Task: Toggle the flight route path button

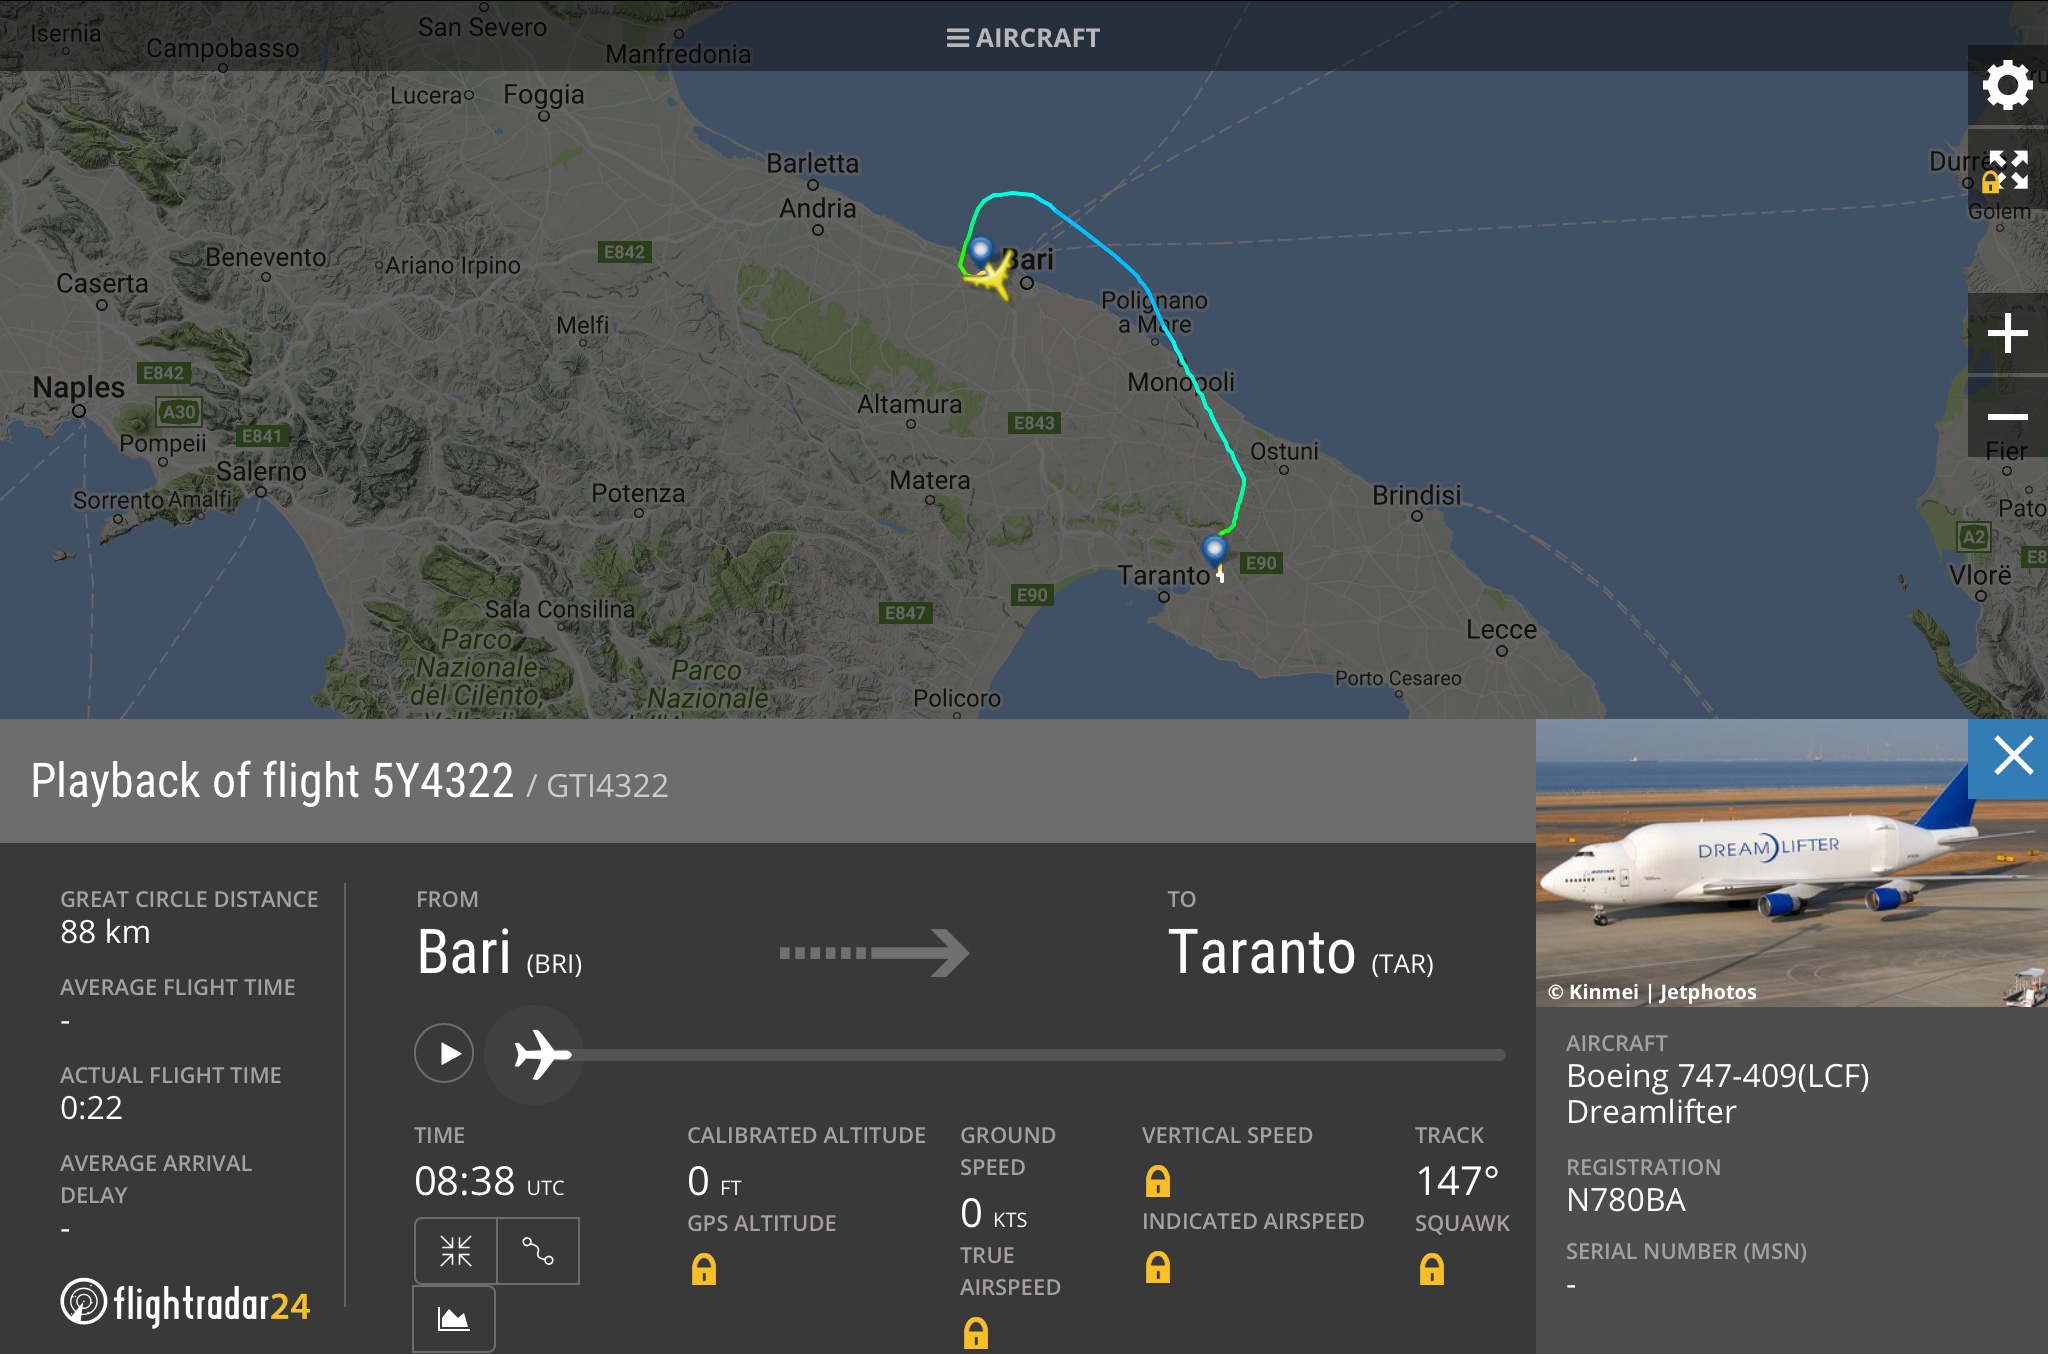Action: (x=538, y=1250)
